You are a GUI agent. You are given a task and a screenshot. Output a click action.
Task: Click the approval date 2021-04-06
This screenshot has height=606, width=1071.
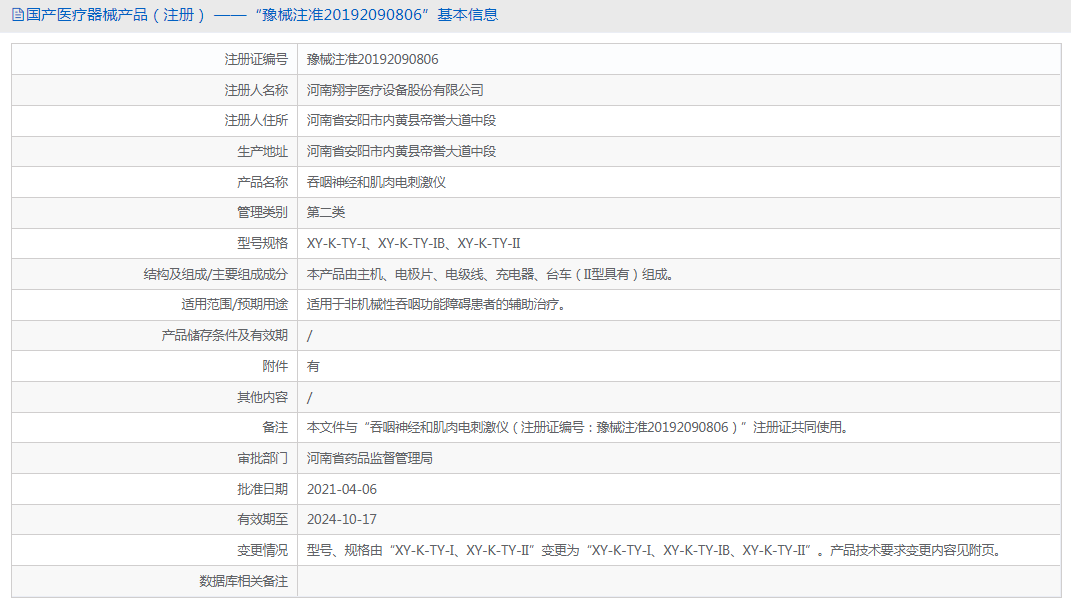click(341, 489)
